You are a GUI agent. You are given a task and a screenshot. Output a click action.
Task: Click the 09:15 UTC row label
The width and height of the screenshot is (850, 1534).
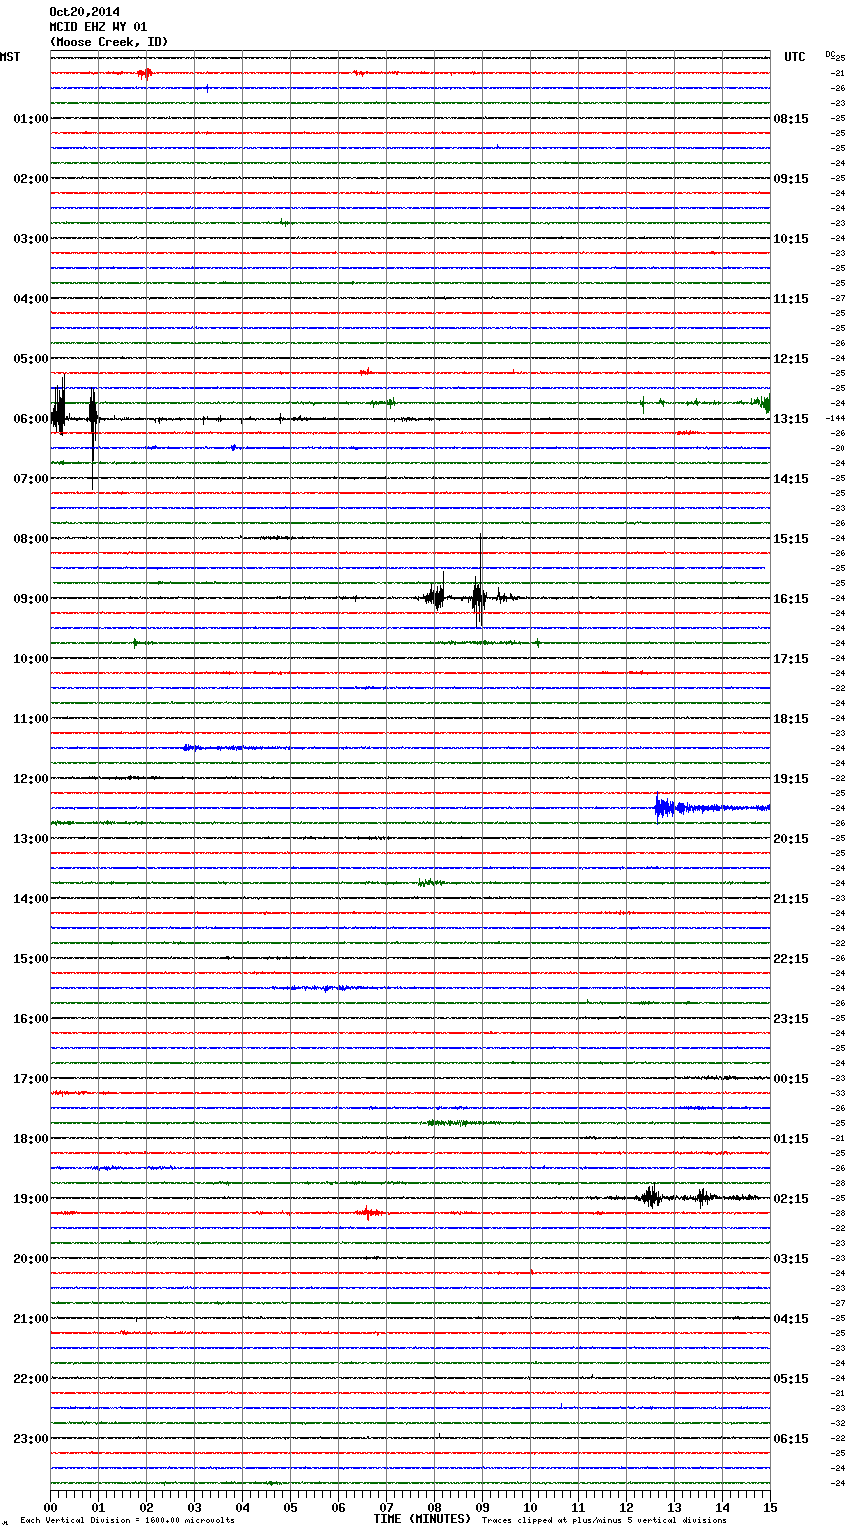(791, 178)
